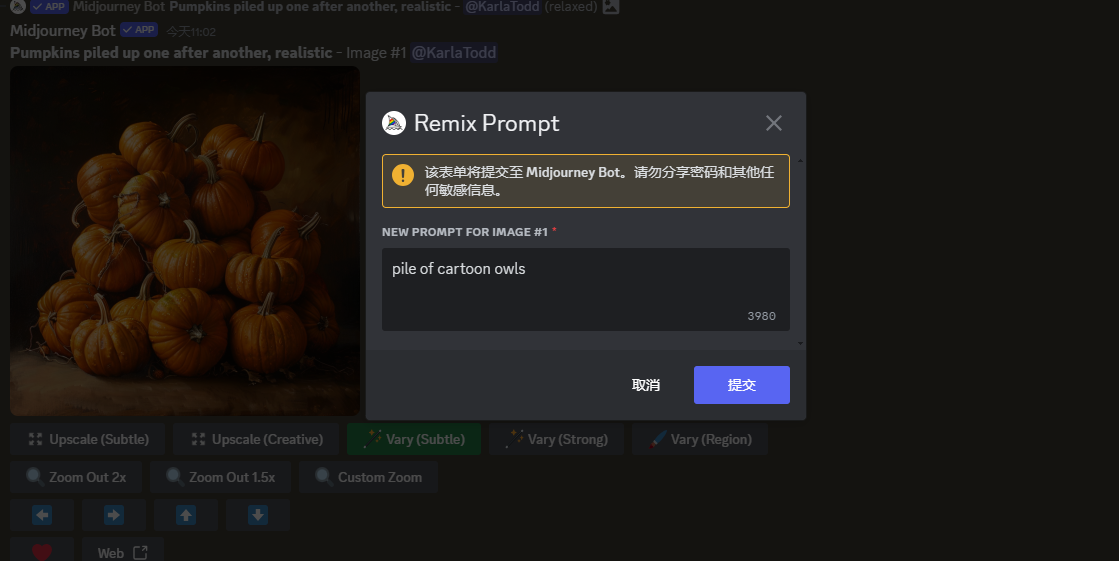The height and width of the screenshot is (561, 1119).
Task: Click the pan left arrow button
Action: click(x=42, y=515)
